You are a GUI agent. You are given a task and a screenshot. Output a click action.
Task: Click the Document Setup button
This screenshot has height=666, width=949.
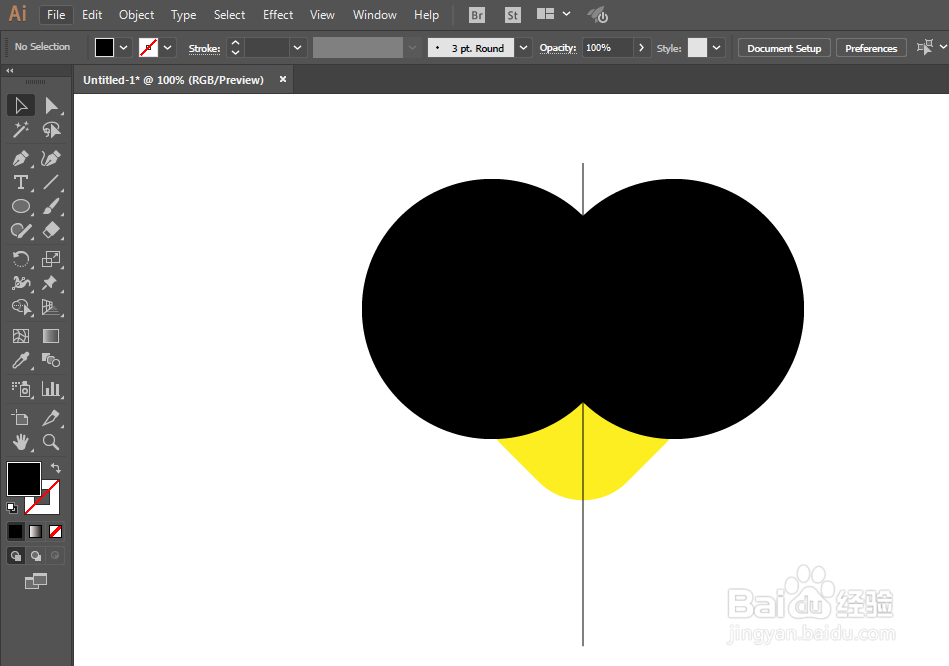(x=784, y=48)
